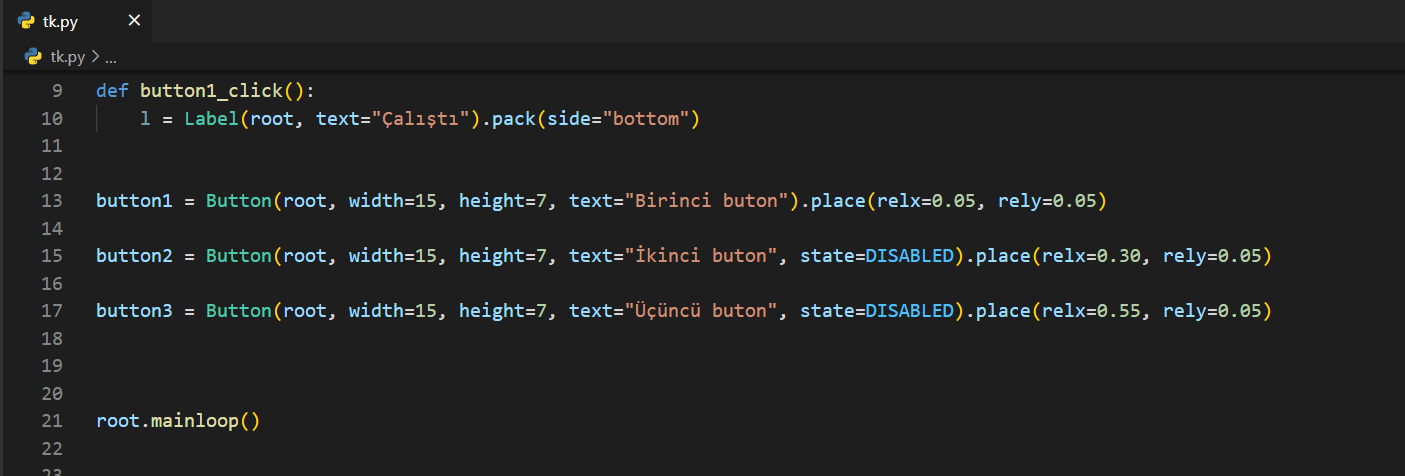Click line number 21 in the gutter
The image size is (1405, 476).
click(52, 421)
